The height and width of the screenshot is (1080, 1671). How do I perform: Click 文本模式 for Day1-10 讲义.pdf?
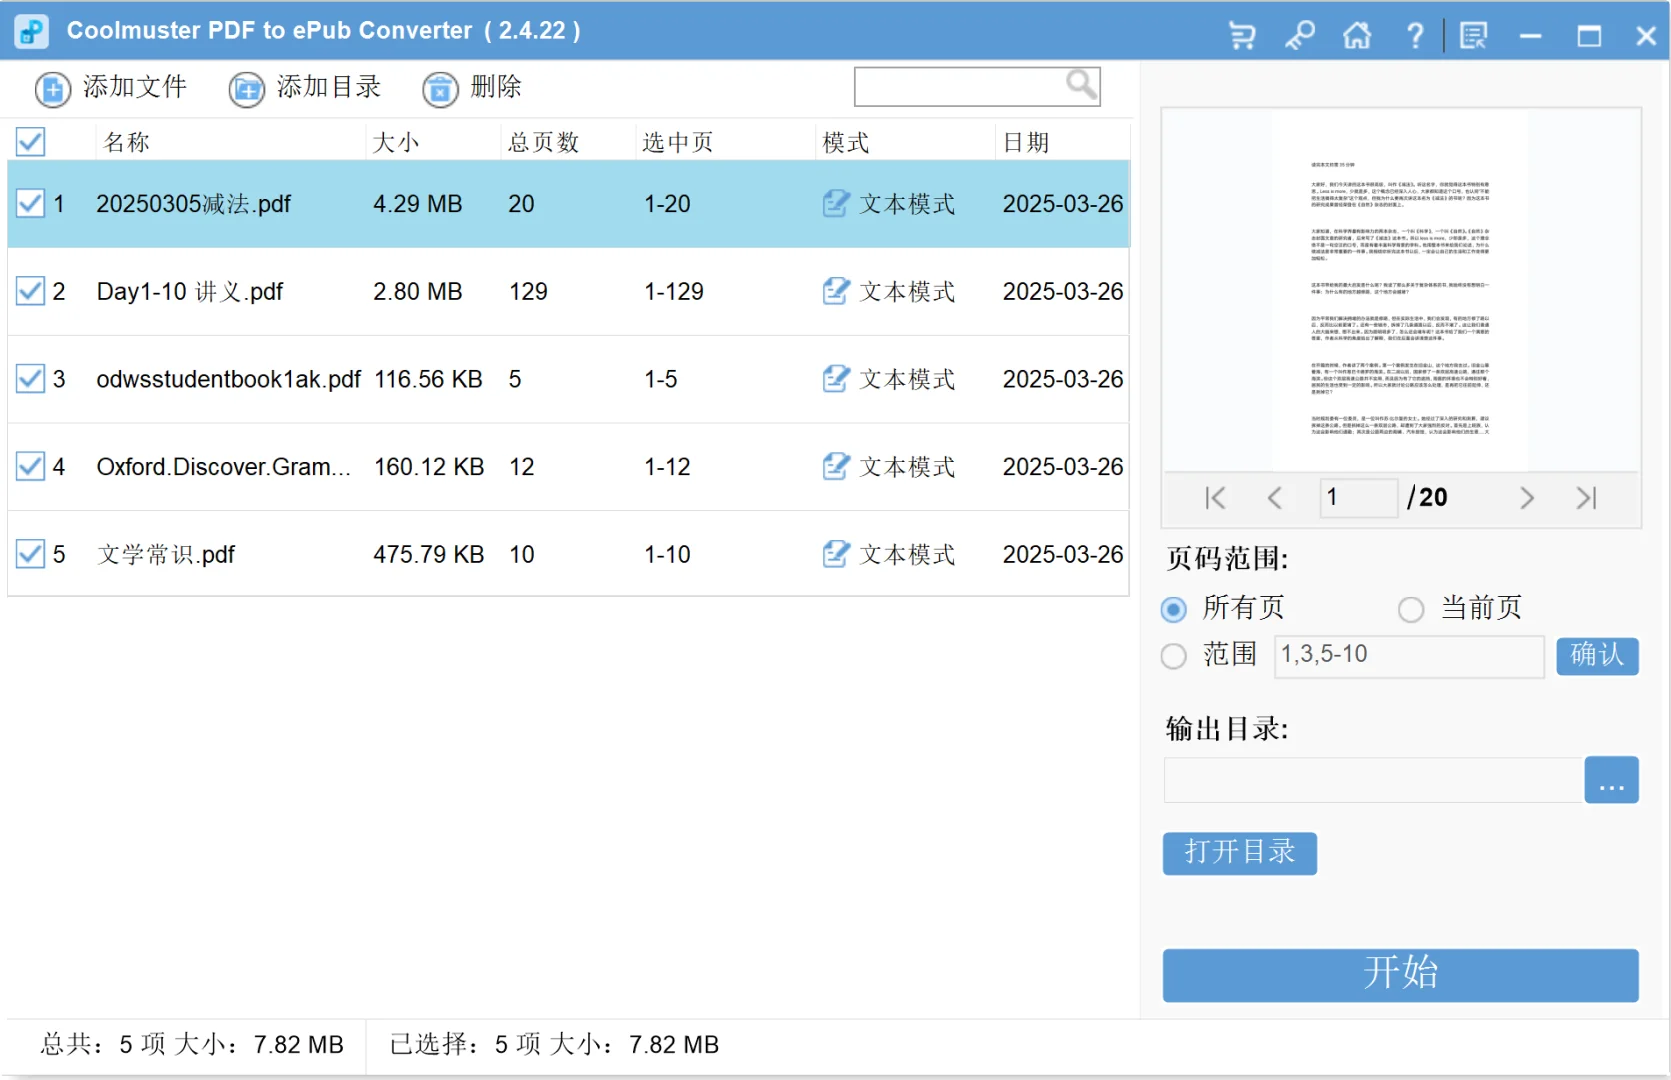click(908, 291)
